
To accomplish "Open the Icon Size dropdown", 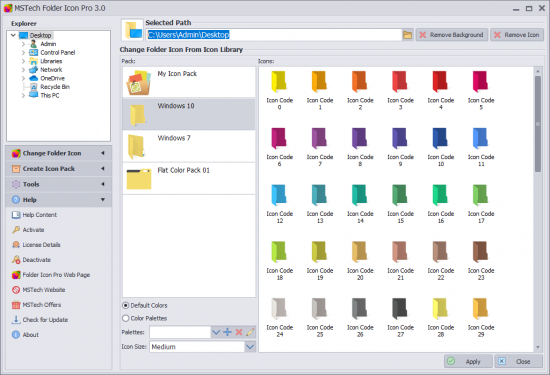I will (x=250, y=347).
